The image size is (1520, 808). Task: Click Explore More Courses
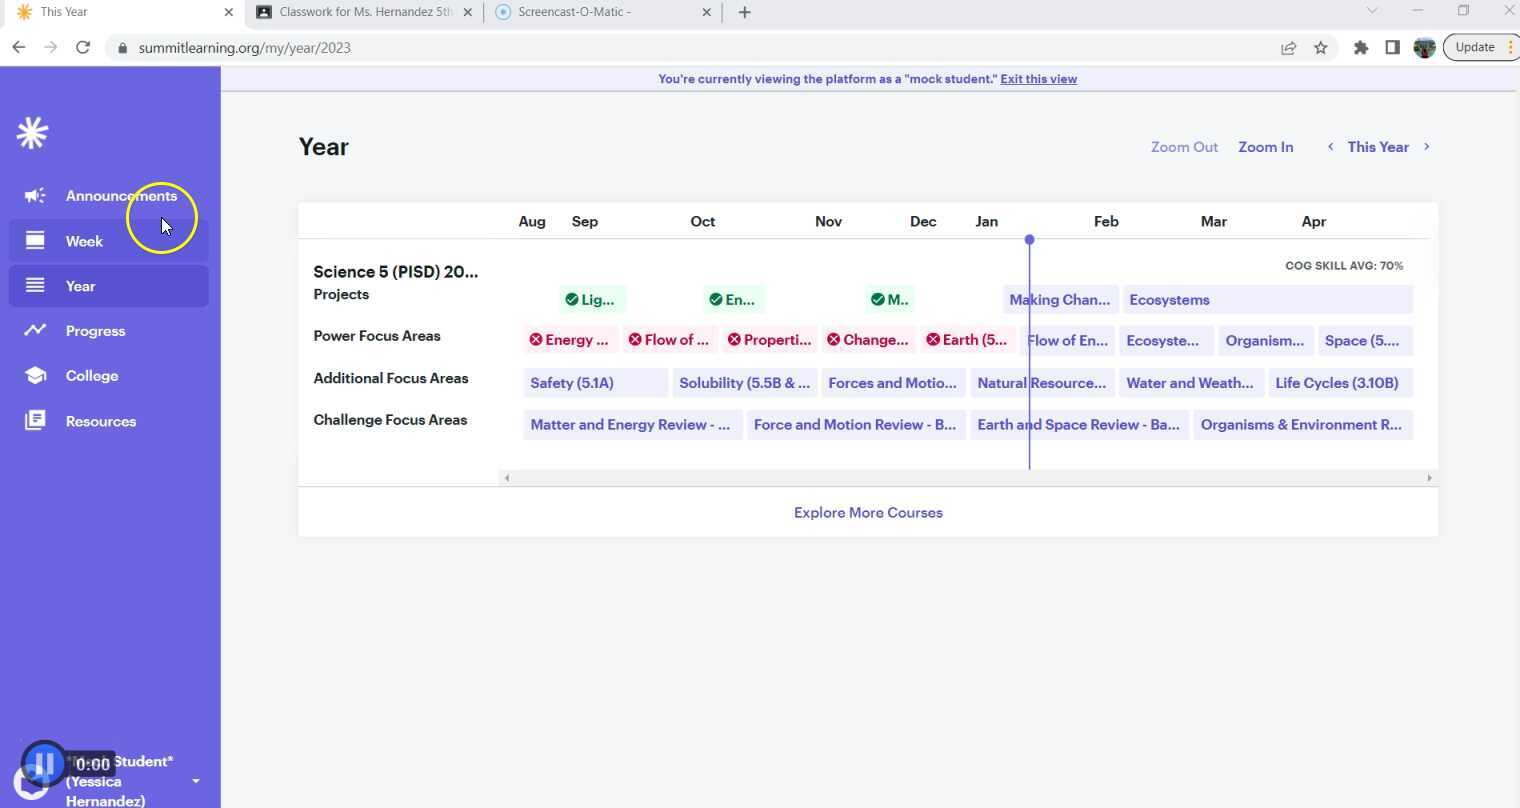click(x=868, y=513)
